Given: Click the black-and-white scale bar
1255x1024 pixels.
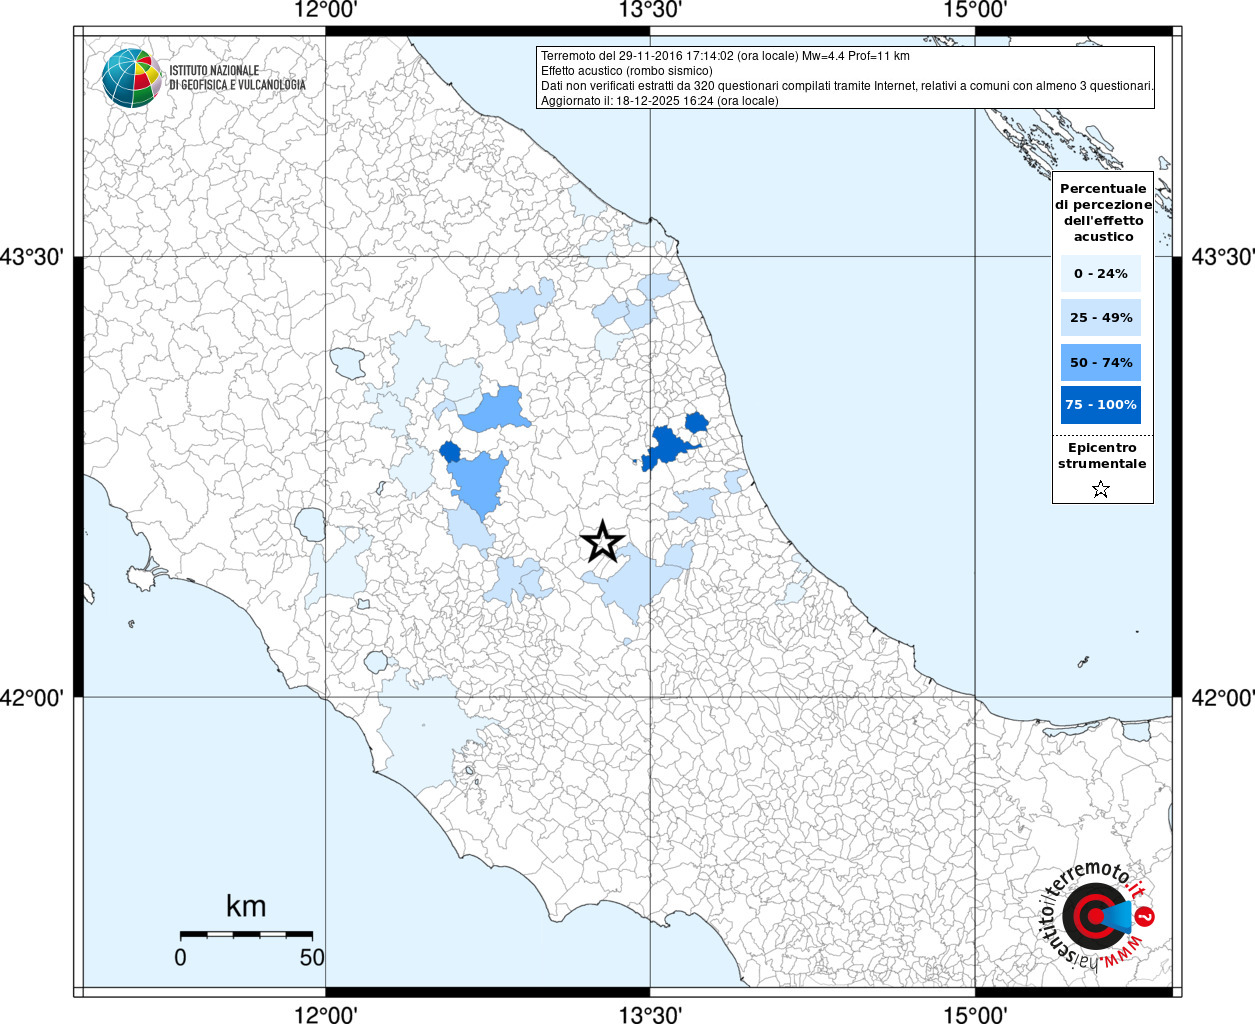Looking at the screenshot, I should point(246,934).
